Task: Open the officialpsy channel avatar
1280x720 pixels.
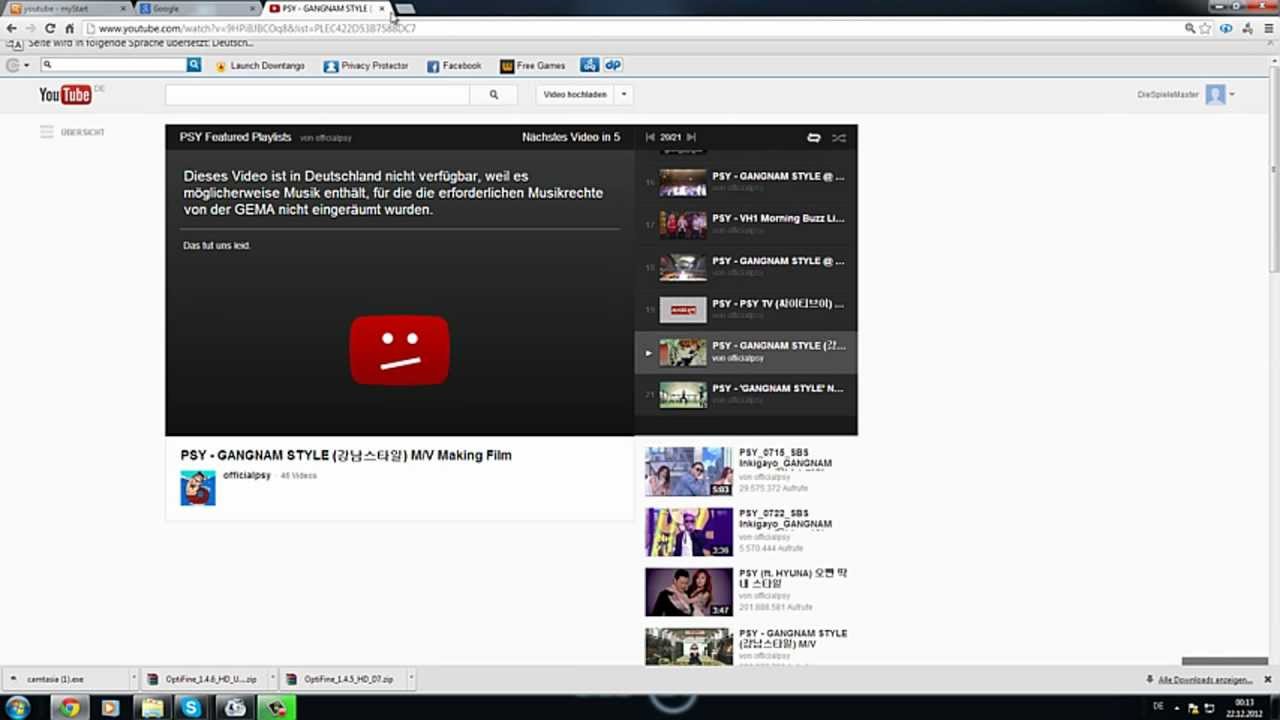Action: point(198,487)
